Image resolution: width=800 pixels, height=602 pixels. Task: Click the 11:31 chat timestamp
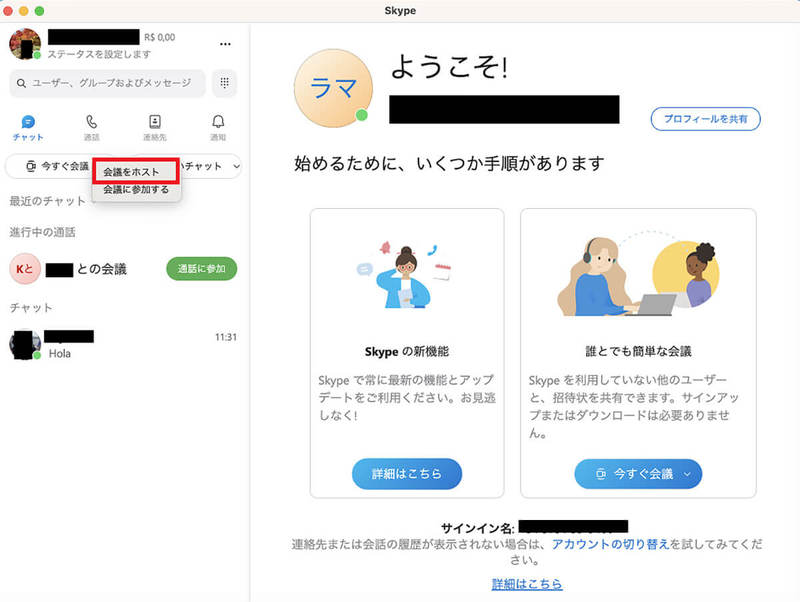point(226,337)
